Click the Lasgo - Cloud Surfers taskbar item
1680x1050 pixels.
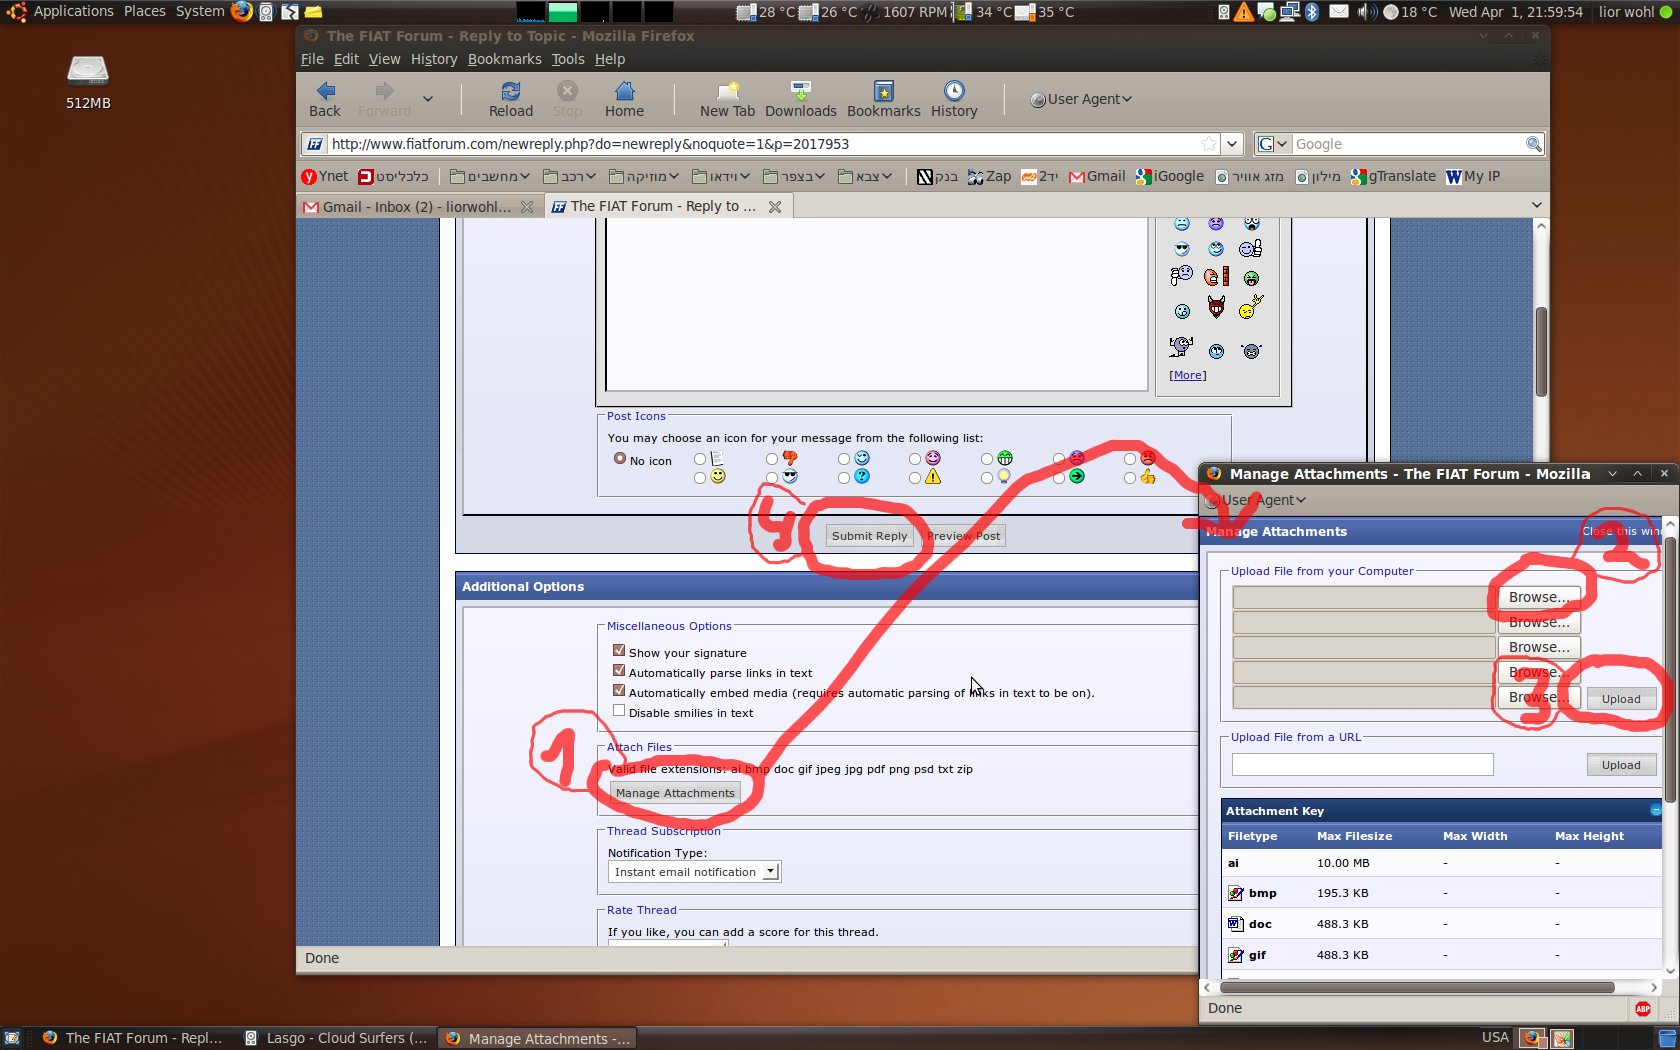[337, 1038]
